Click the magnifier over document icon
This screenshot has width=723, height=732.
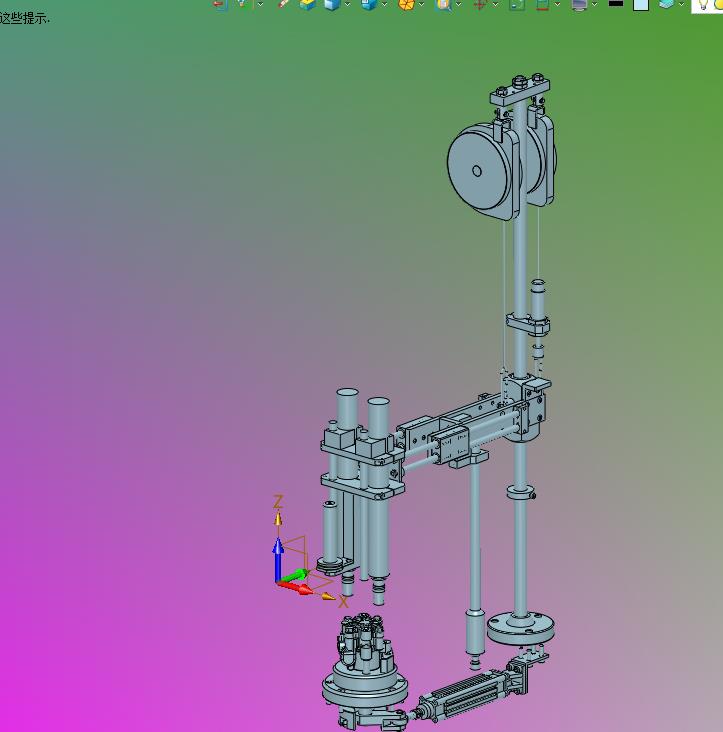click(x=443, y=5)
